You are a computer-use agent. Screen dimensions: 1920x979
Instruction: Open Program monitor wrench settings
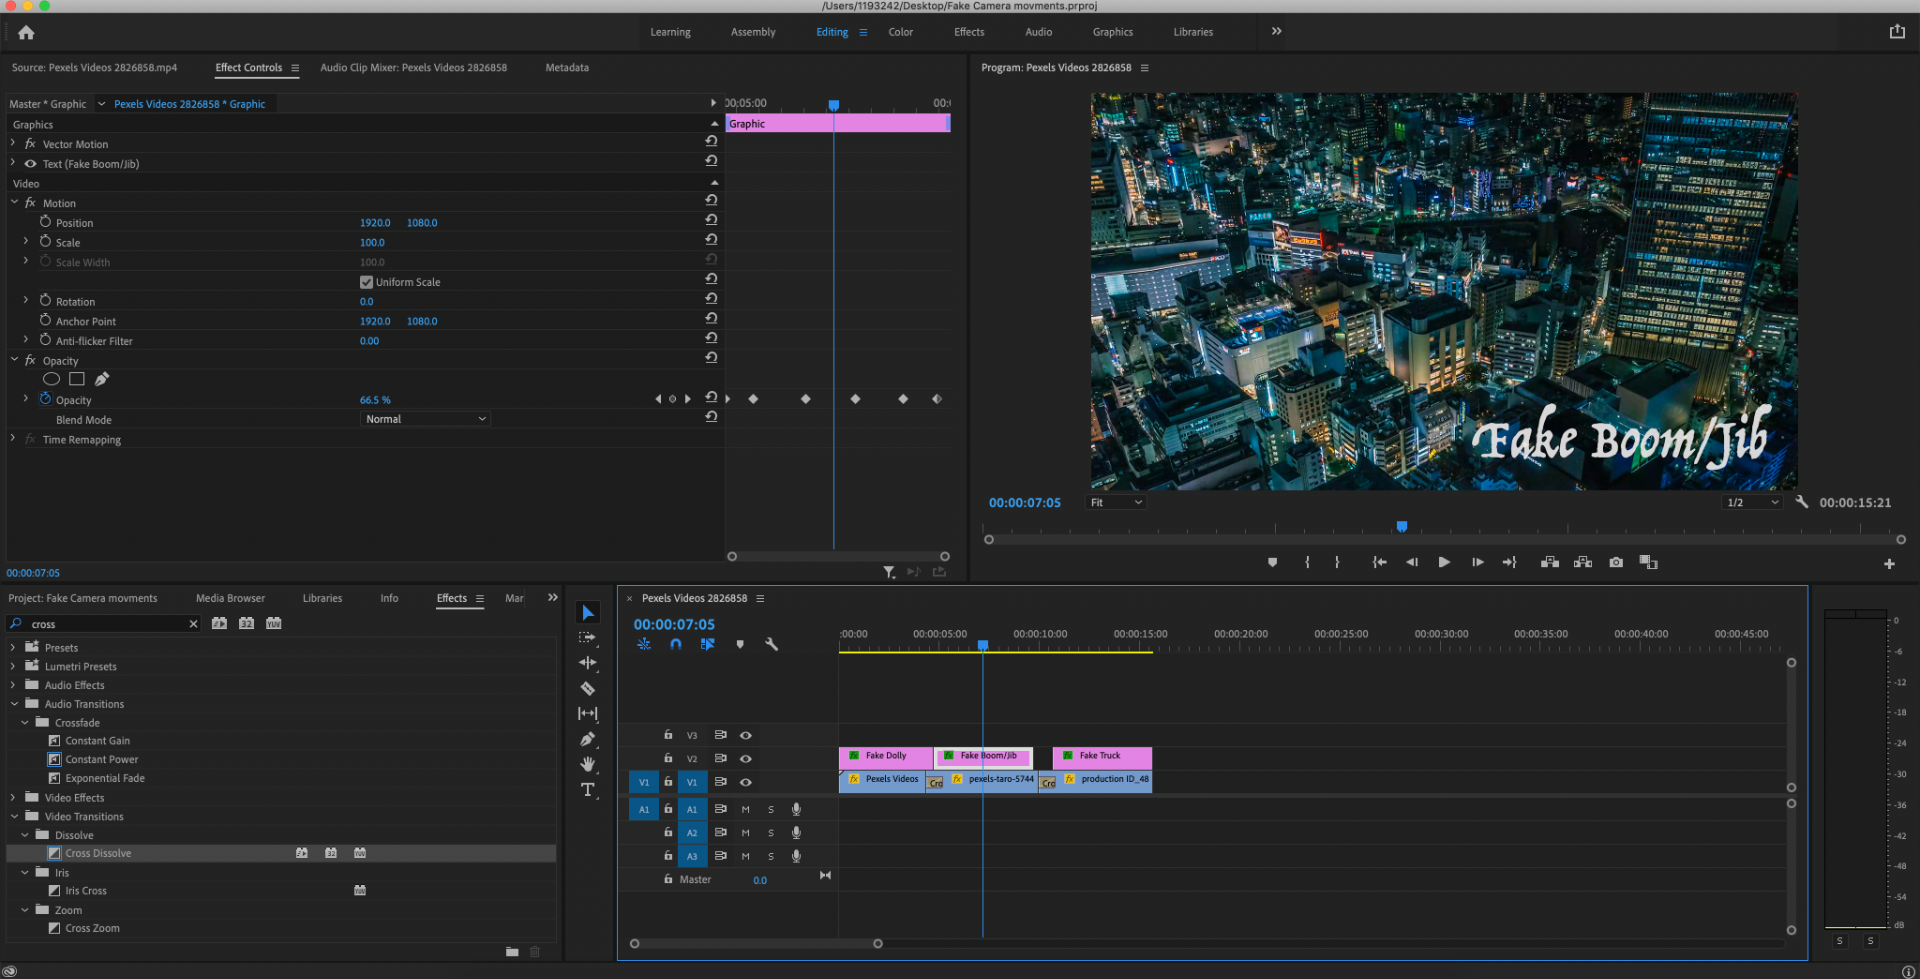click(x=1802, y=502)
